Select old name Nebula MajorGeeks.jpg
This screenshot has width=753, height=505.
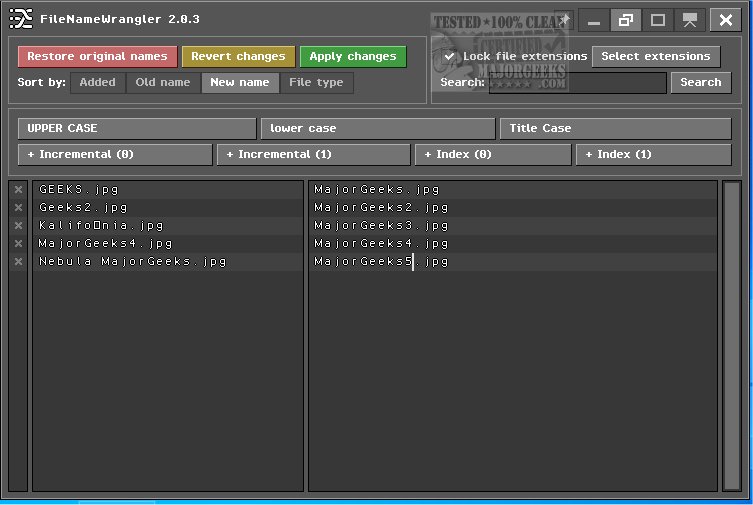pos(168,262)
